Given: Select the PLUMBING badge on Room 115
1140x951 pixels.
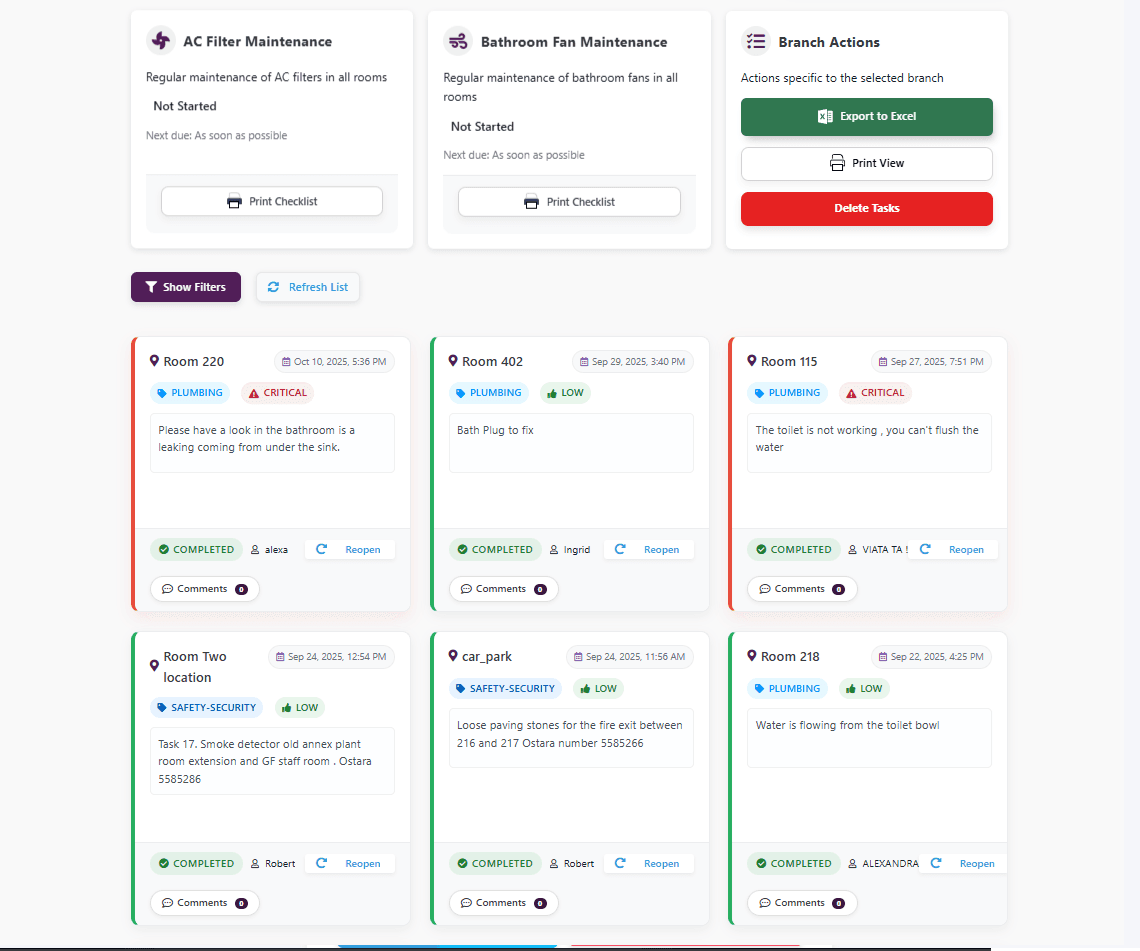Looking at the screenshot, I should [x=788, y=393].
